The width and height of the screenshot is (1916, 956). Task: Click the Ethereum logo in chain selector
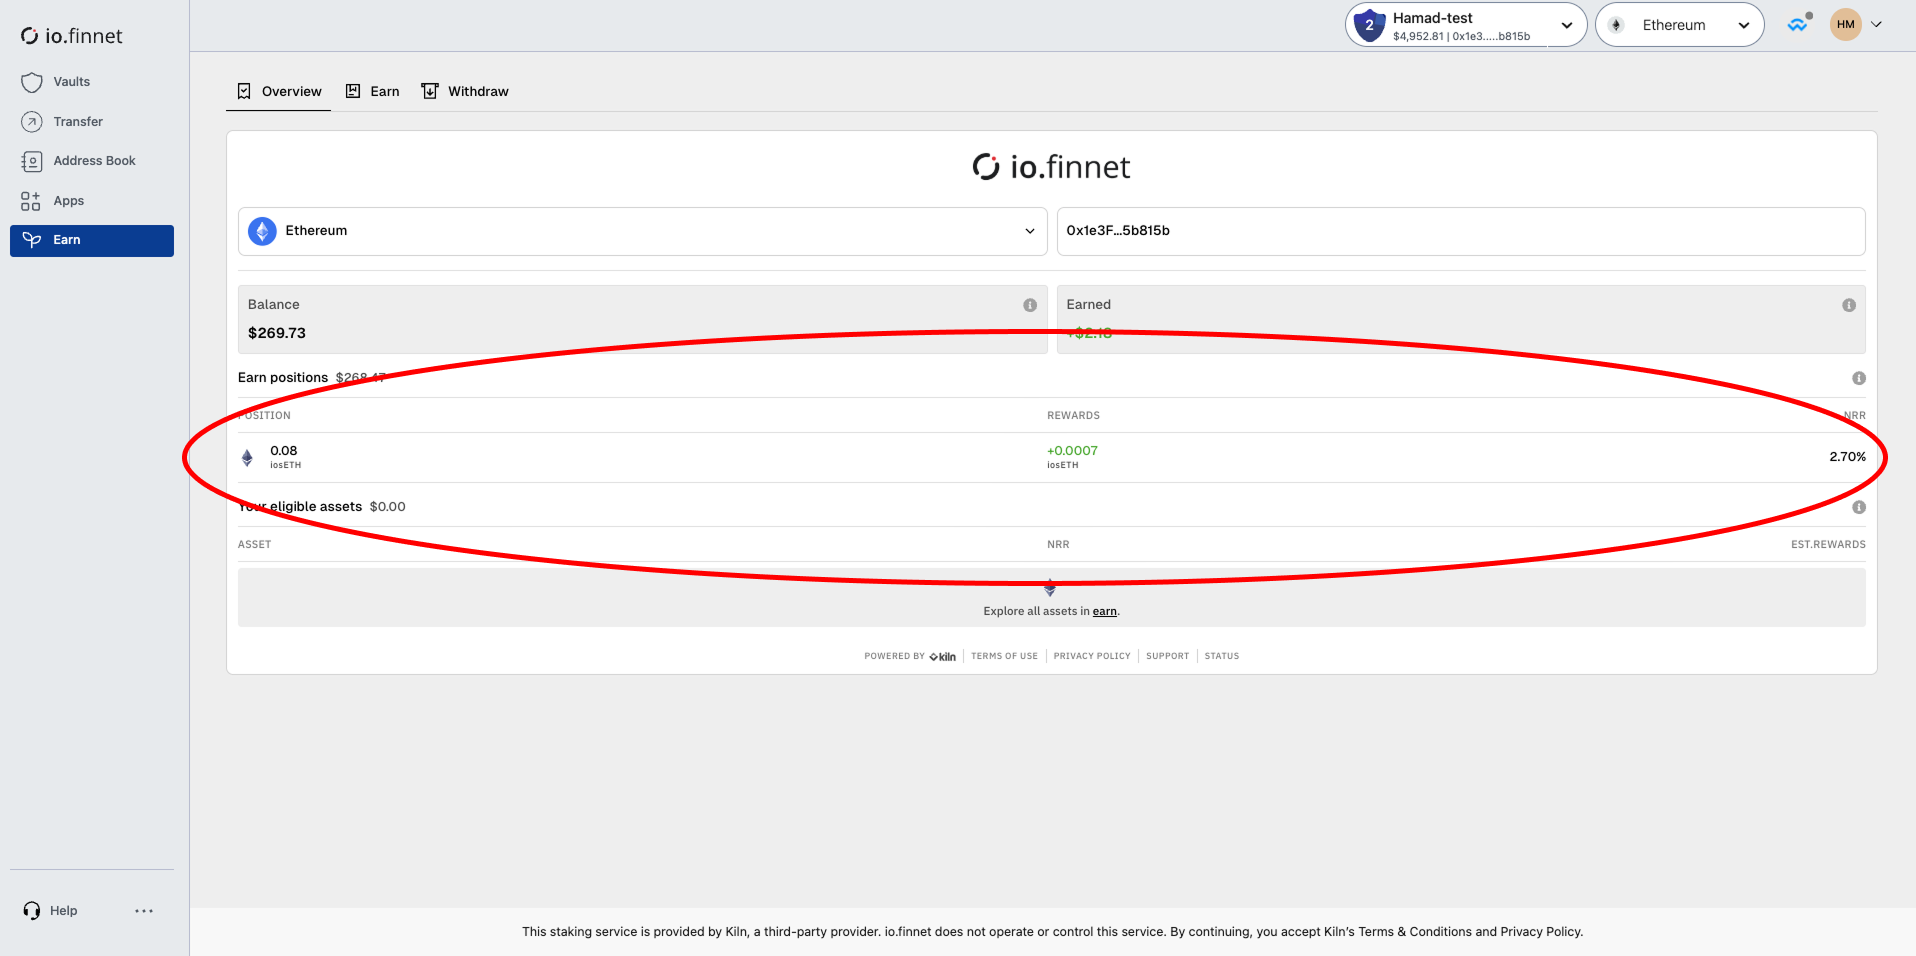point(262,231)
